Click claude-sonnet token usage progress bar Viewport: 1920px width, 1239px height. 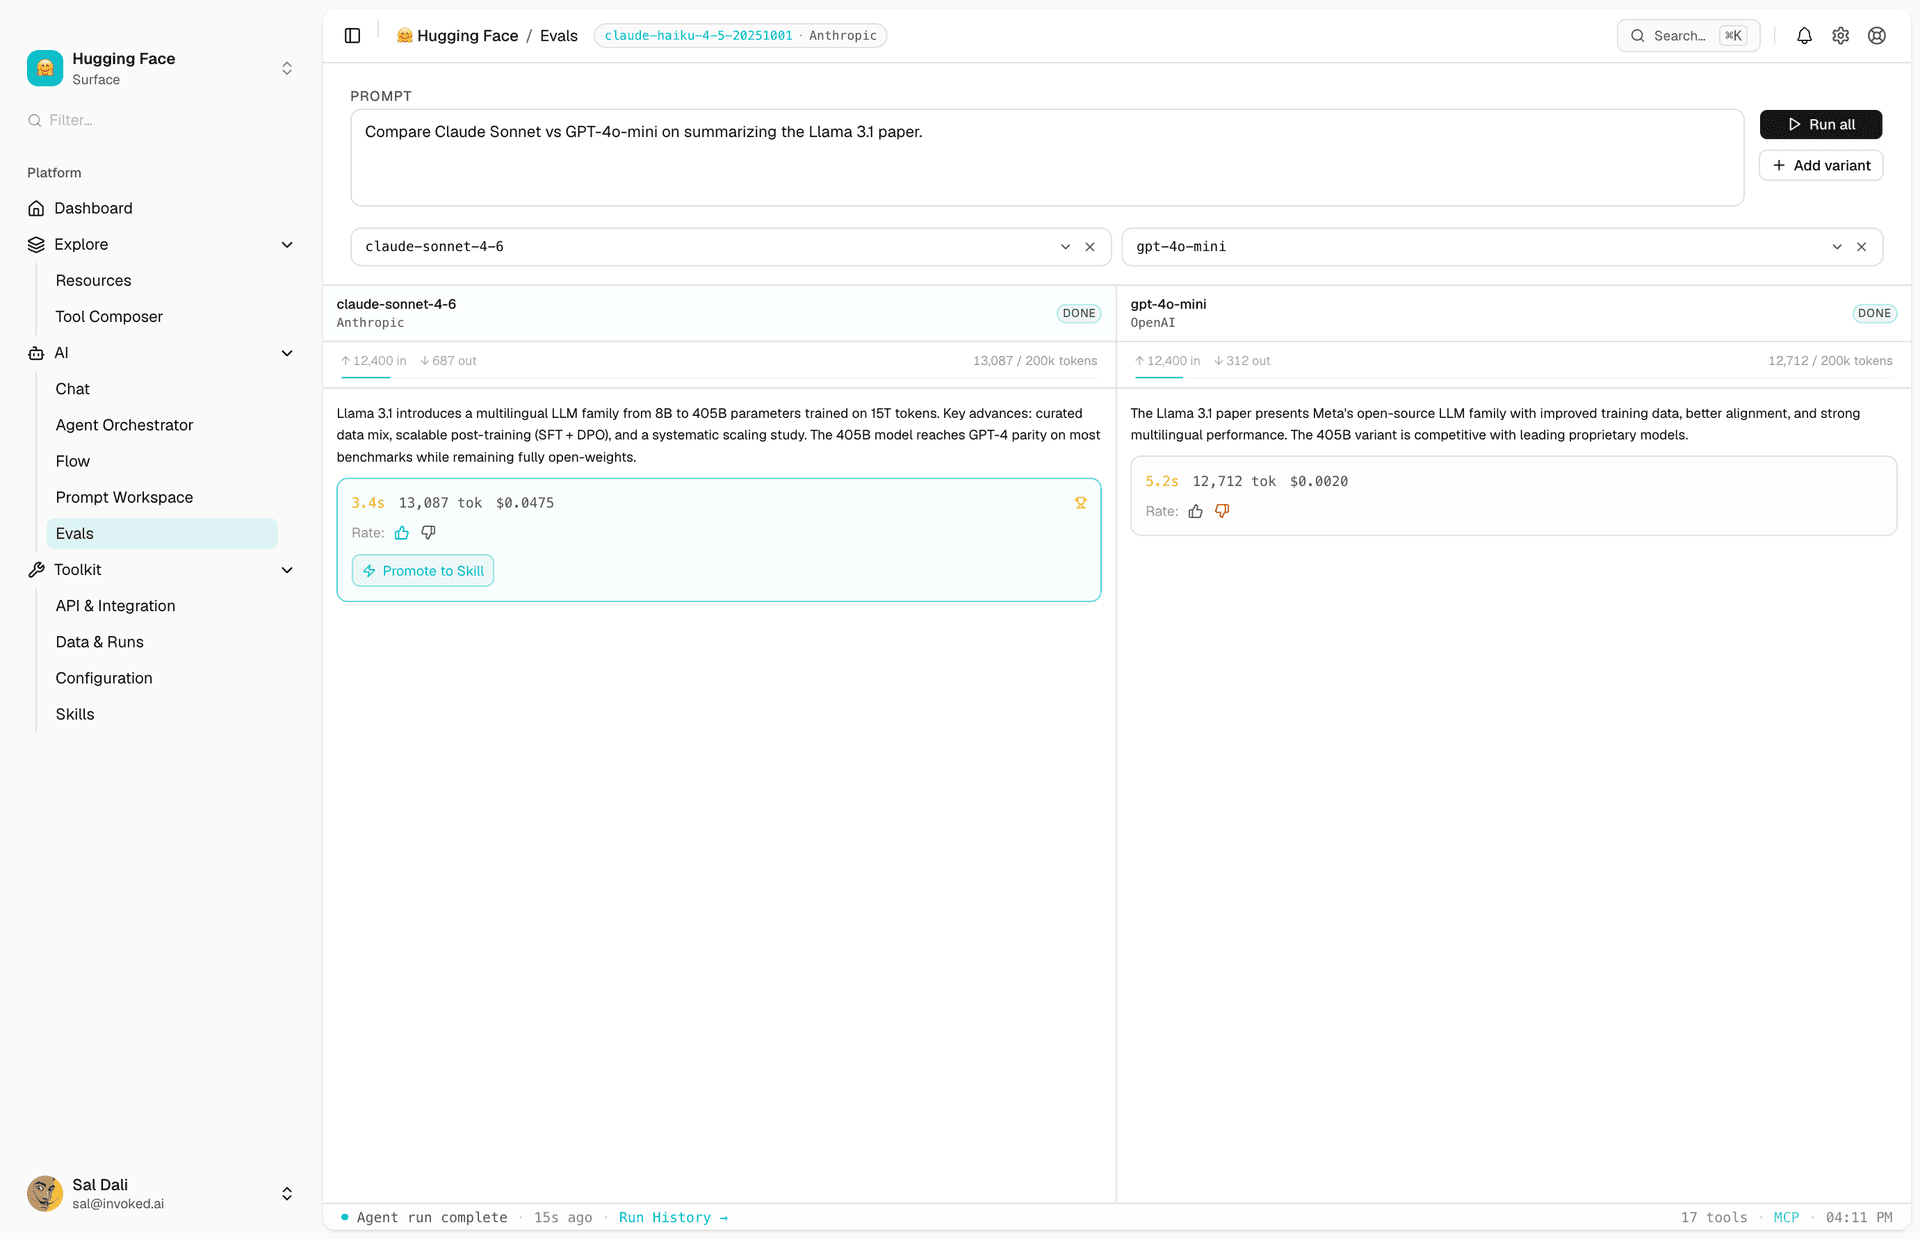pyautogui.click(x=719, y=377)
